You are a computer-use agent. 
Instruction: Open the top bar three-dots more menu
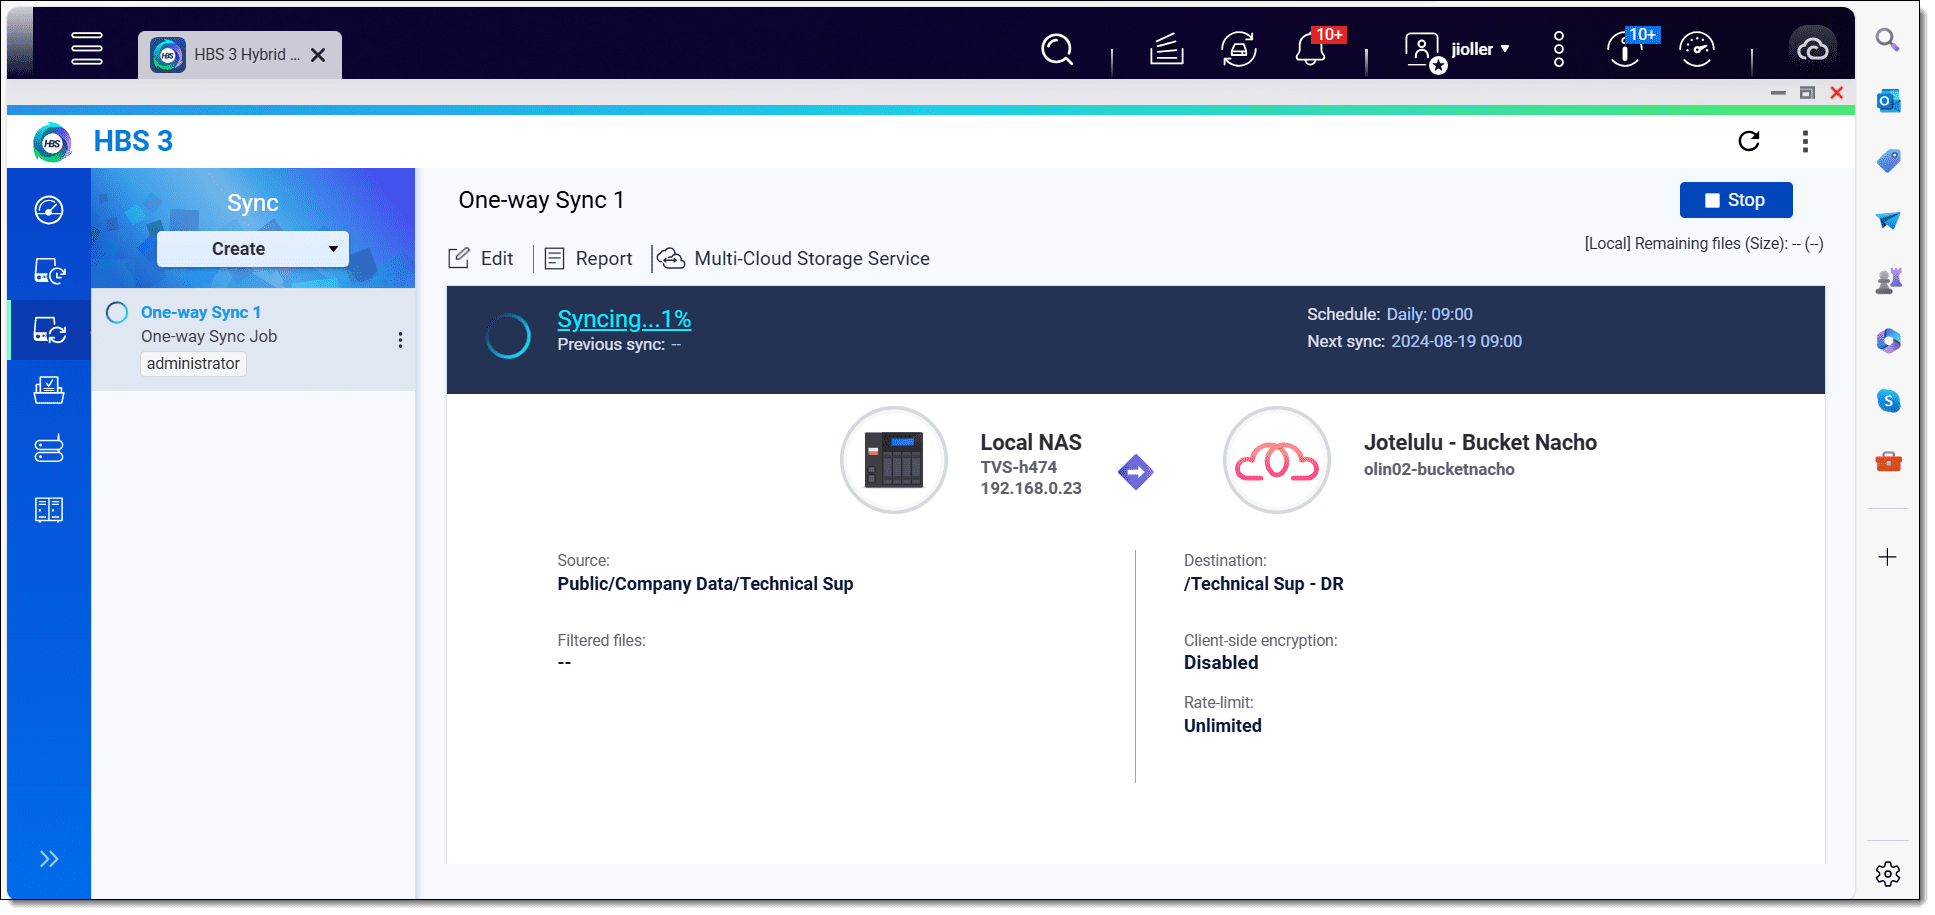pyautogui.click(x=1559, y=49)
